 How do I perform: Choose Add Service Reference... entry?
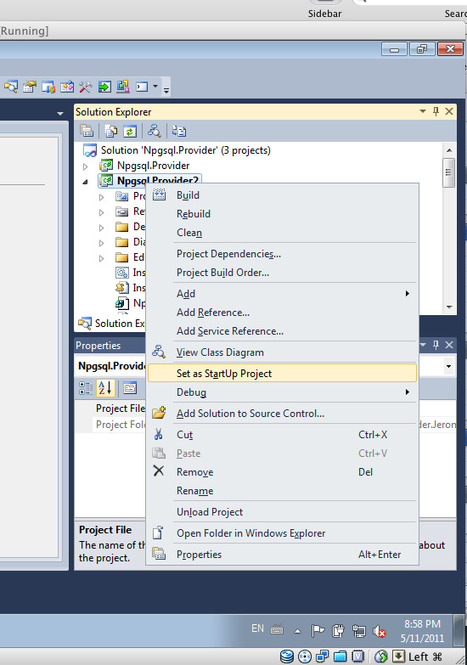(x=282, y=331)
